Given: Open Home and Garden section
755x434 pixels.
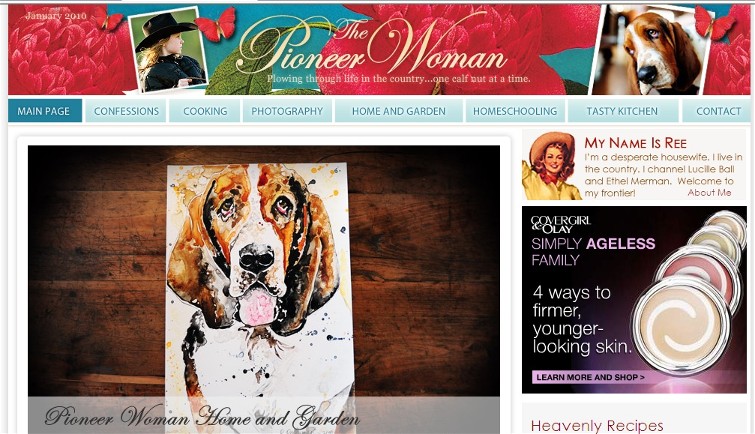Looking at the screenshot, I should point(399,111).
